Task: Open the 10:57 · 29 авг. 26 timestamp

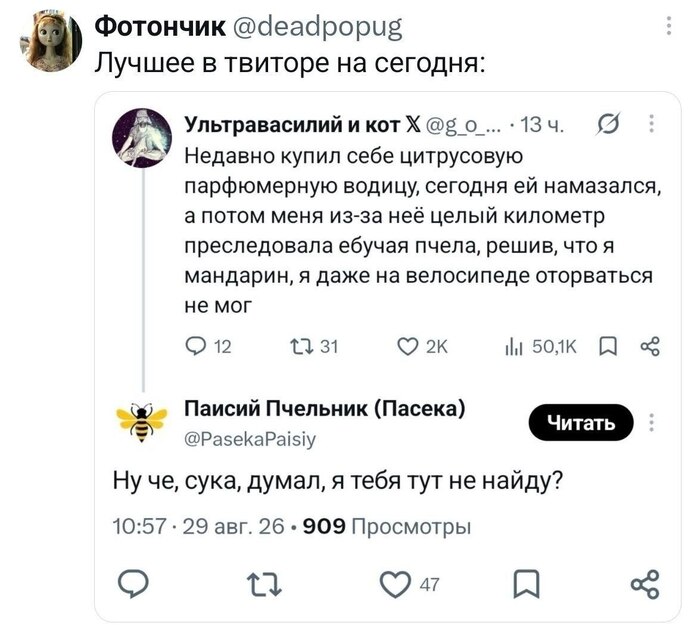Action: pyautogui.click(x=199, y=526)
